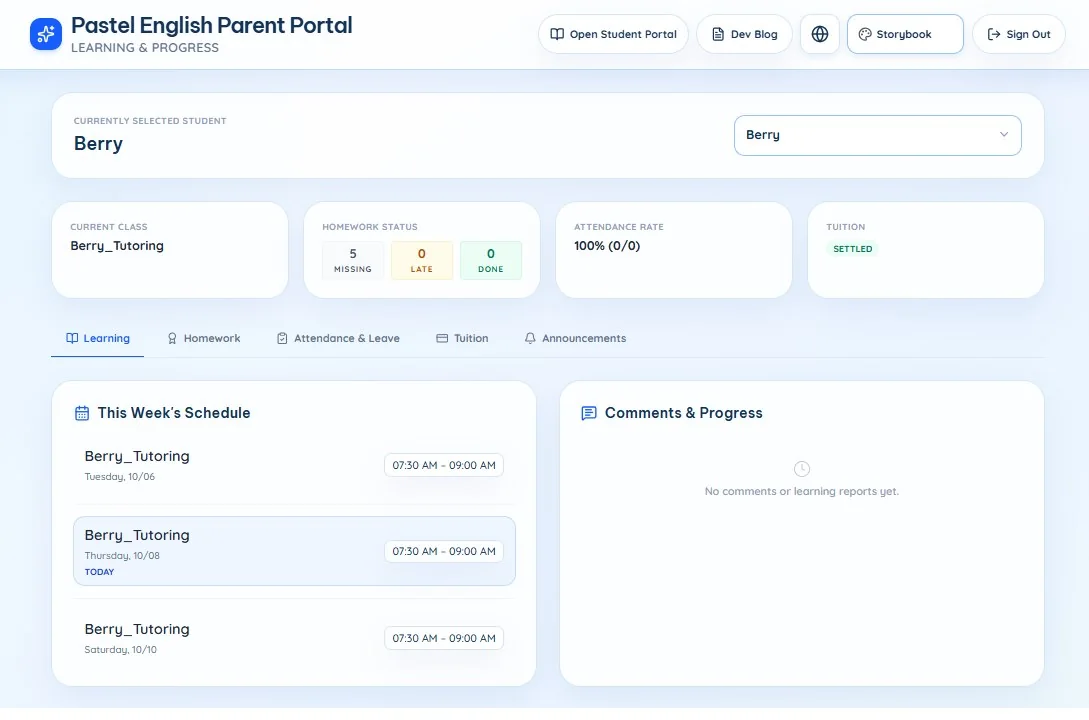Viewport: 1089px width, 720px height.
Task: Click the 5 Missing homework counter
Action: (x=353, y=260)
